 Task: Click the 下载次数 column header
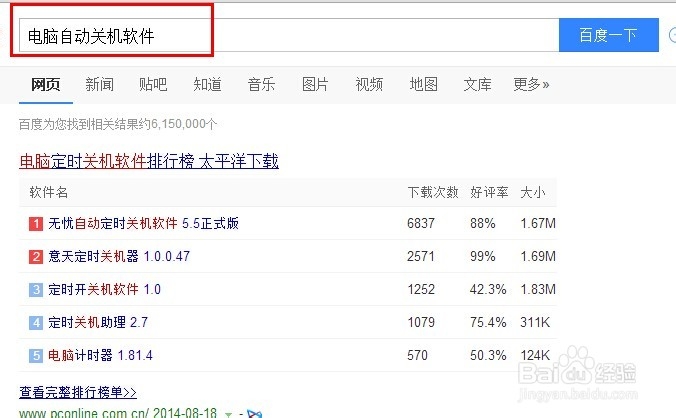[x=433, y=192]
